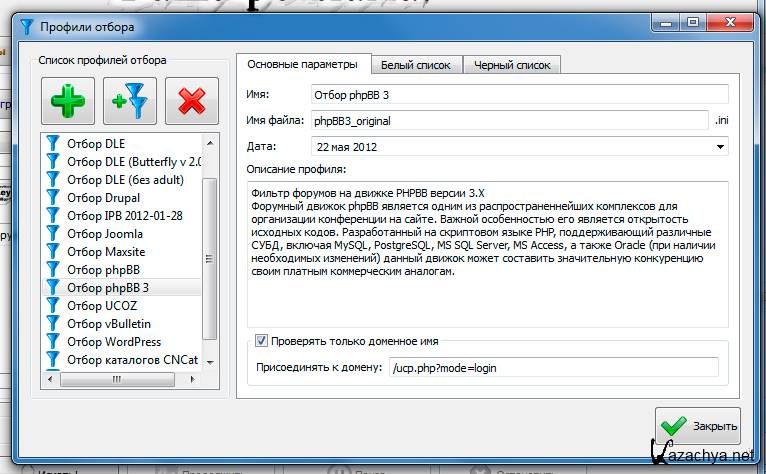Click the Присоединять к домену field
766x474 pixels.
552,367
